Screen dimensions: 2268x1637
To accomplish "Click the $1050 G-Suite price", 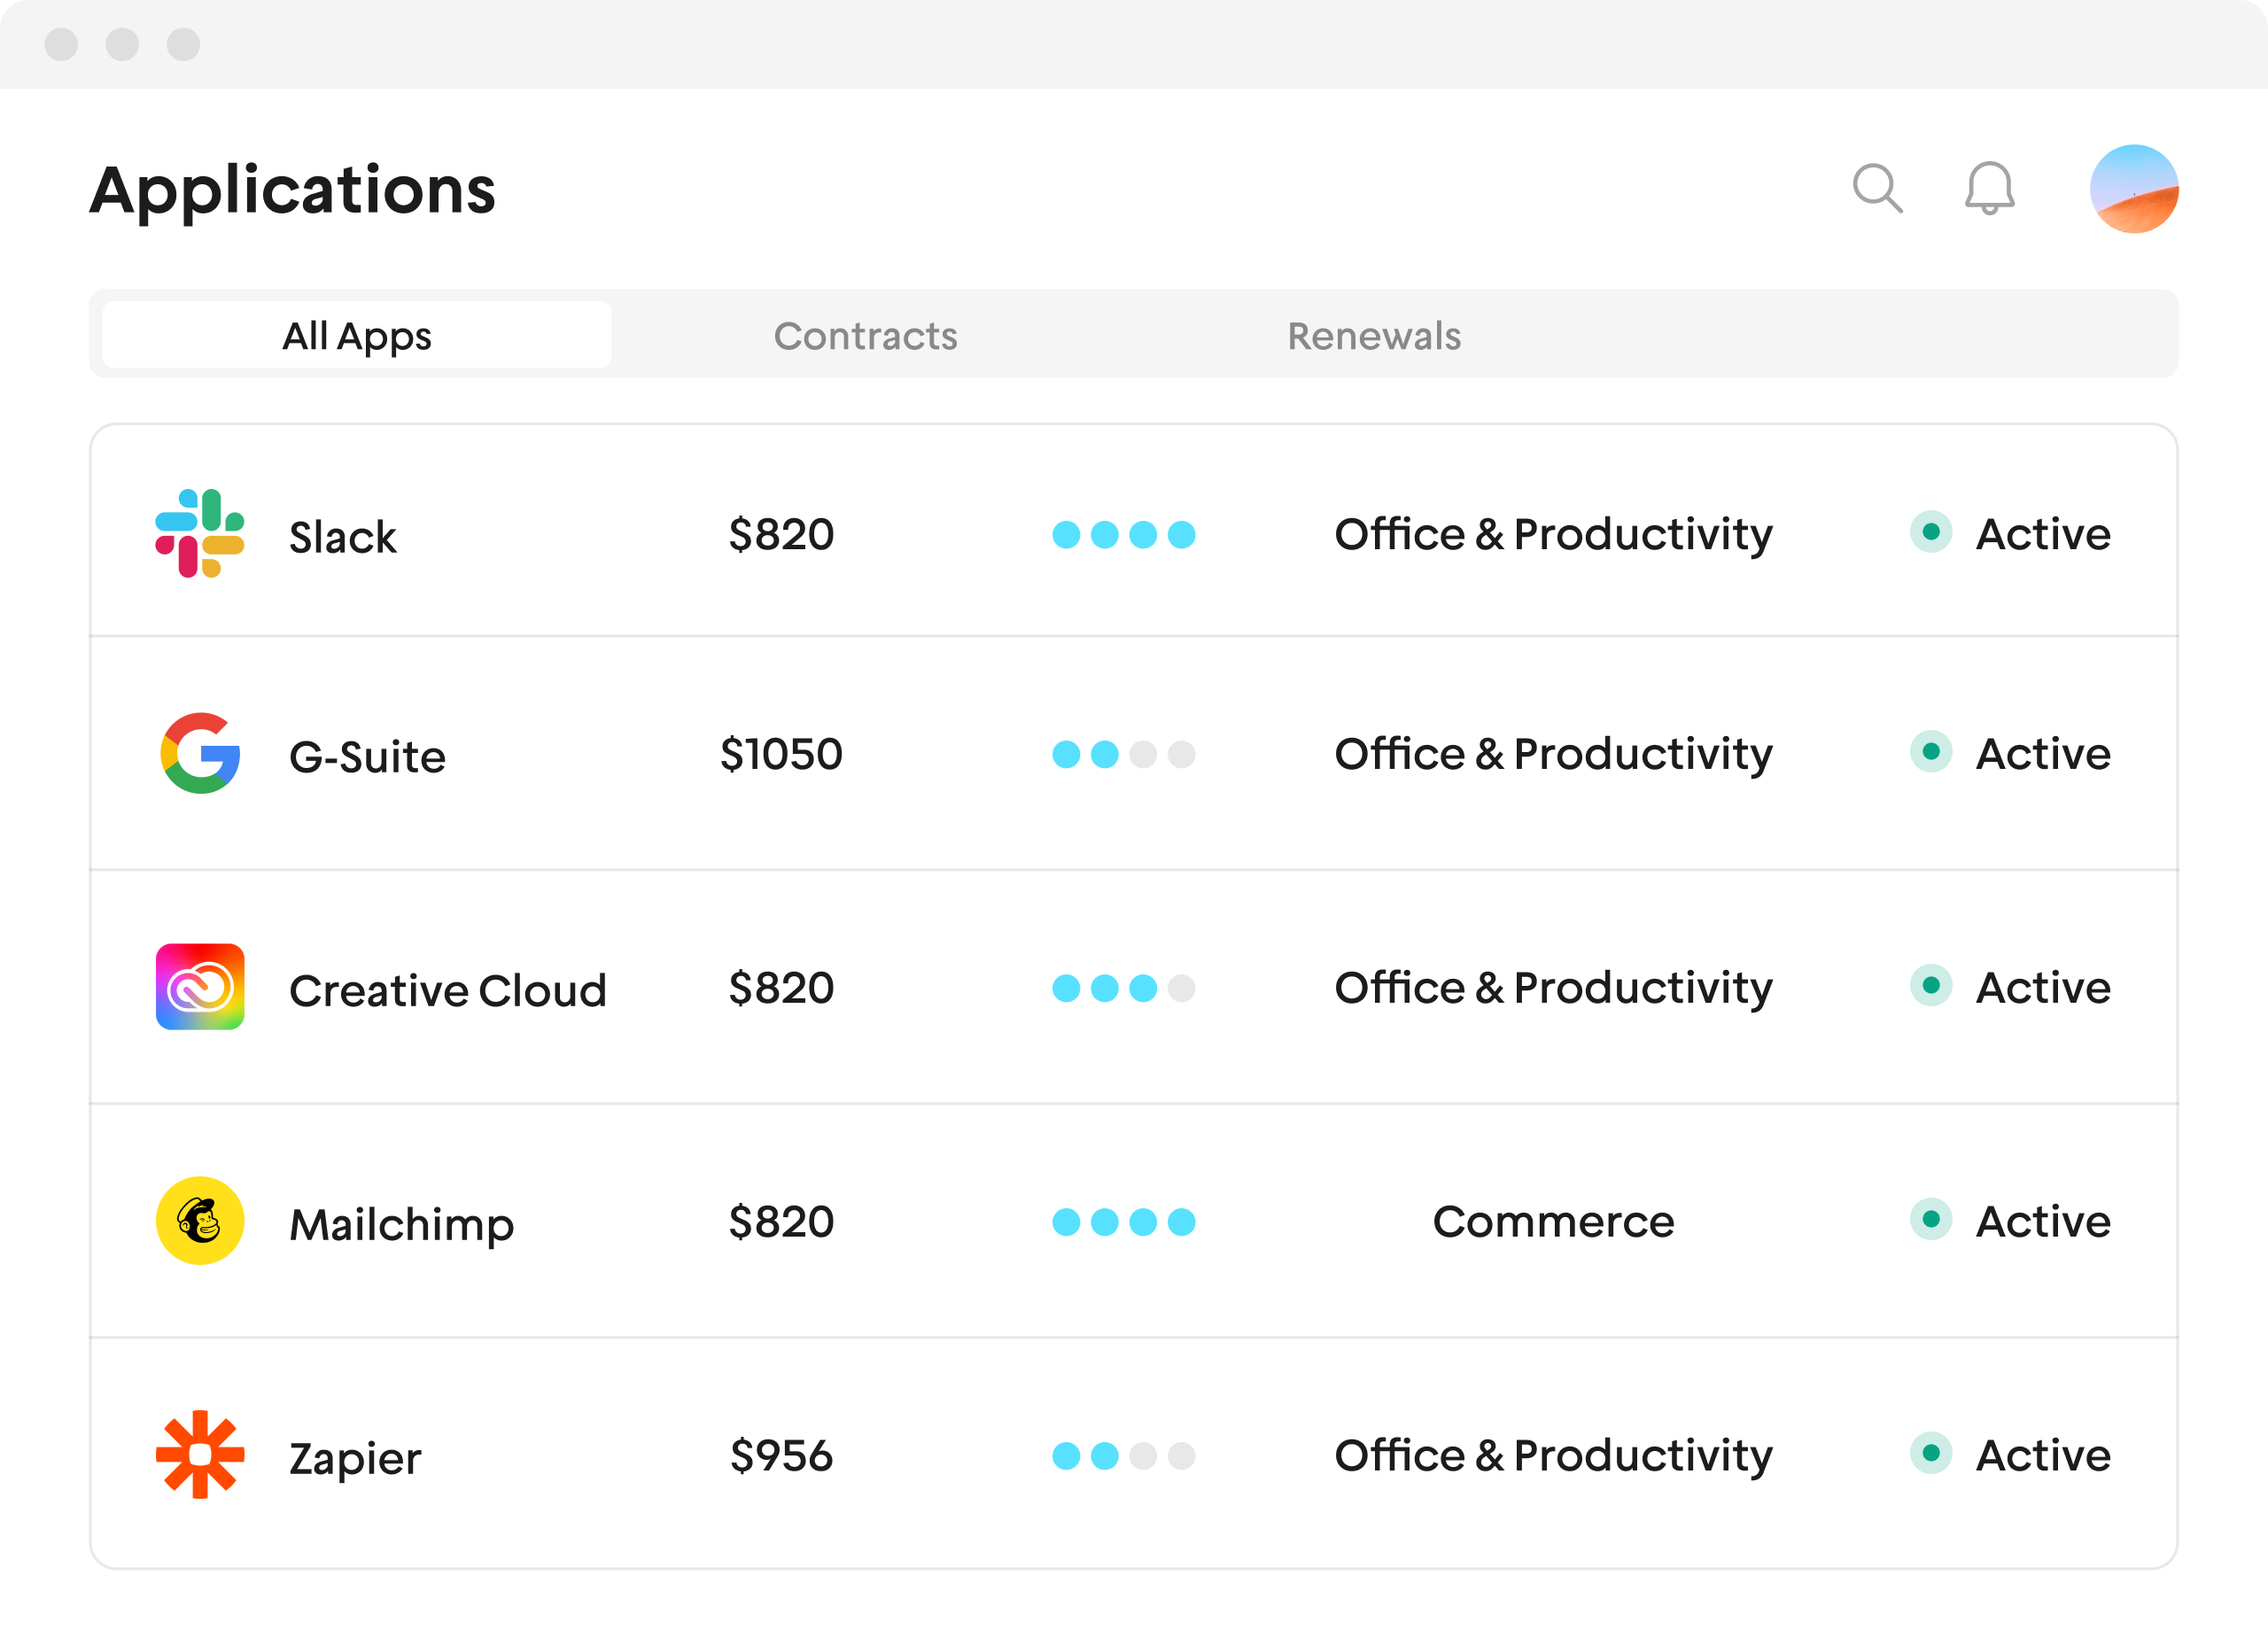I will 781,754.
